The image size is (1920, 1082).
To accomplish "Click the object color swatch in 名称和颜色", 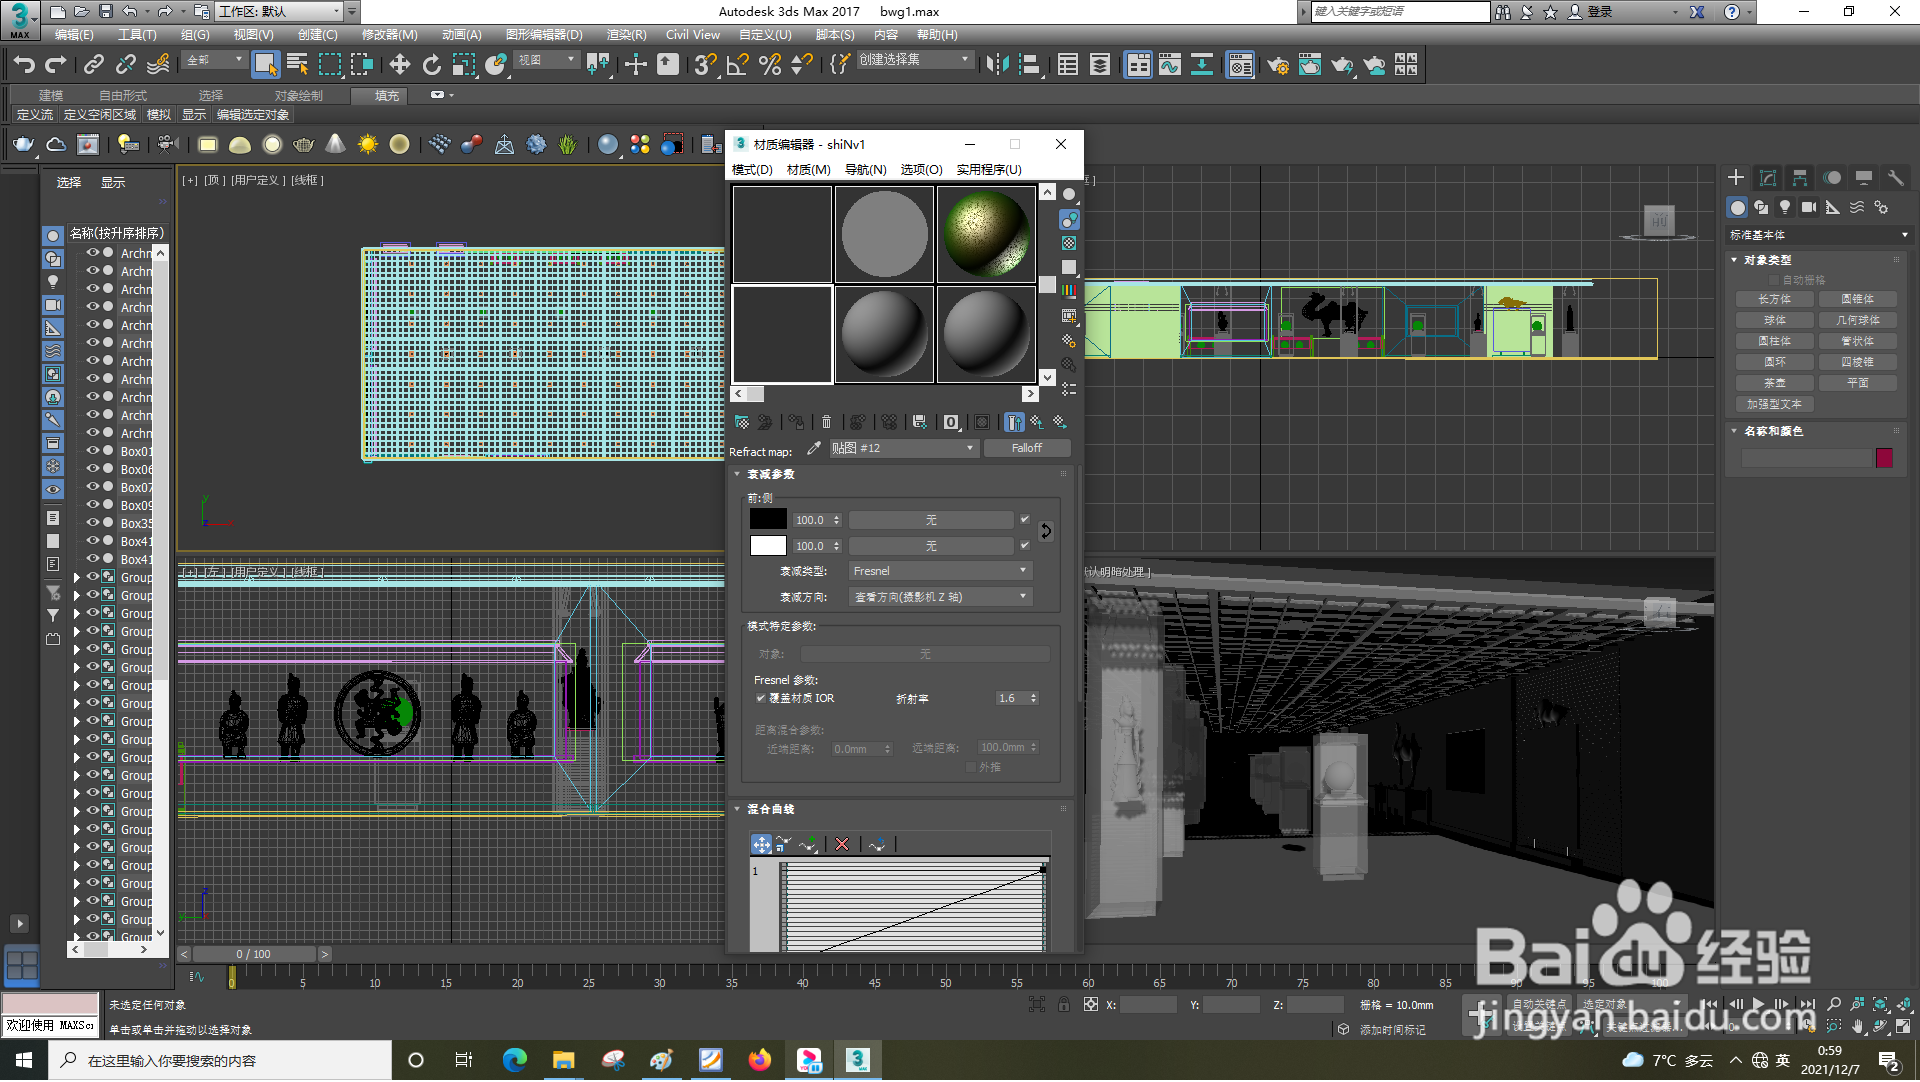I will click(1884, 458).
